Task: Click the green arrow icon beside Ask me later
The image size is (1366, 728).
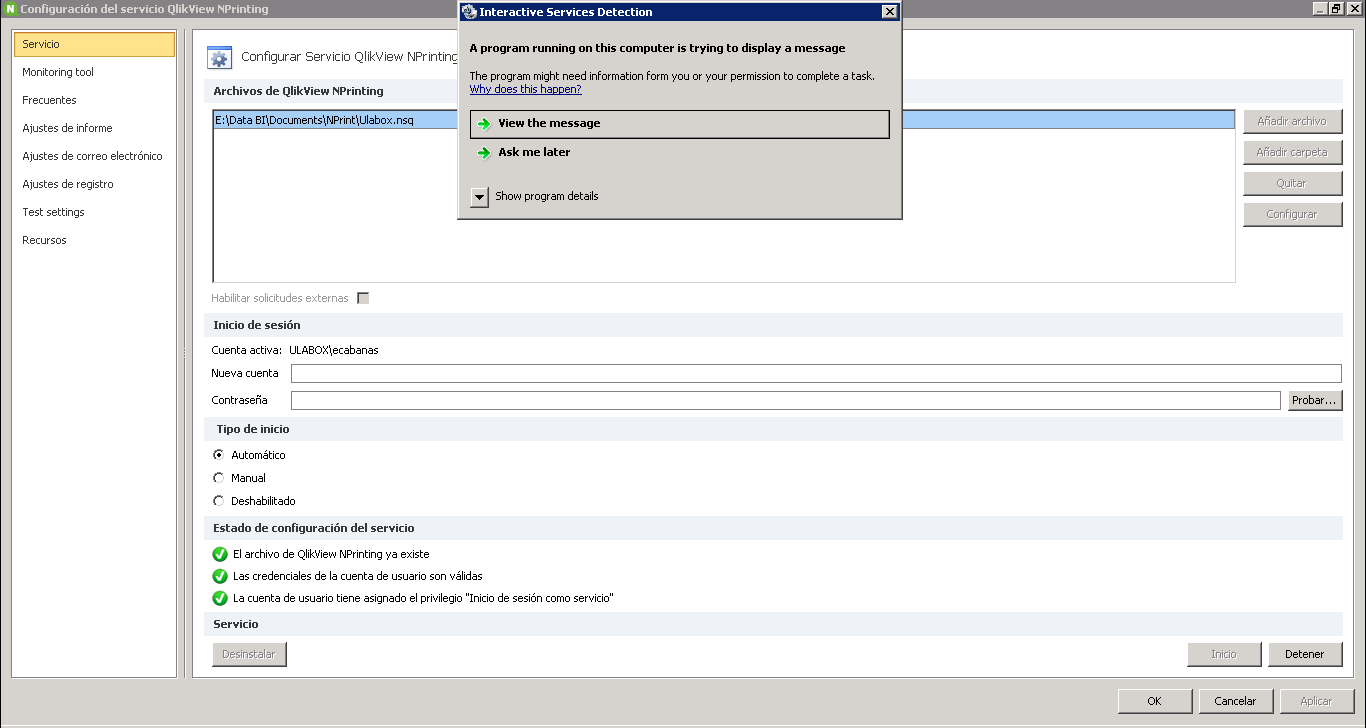Action: (x=484, y=153)
